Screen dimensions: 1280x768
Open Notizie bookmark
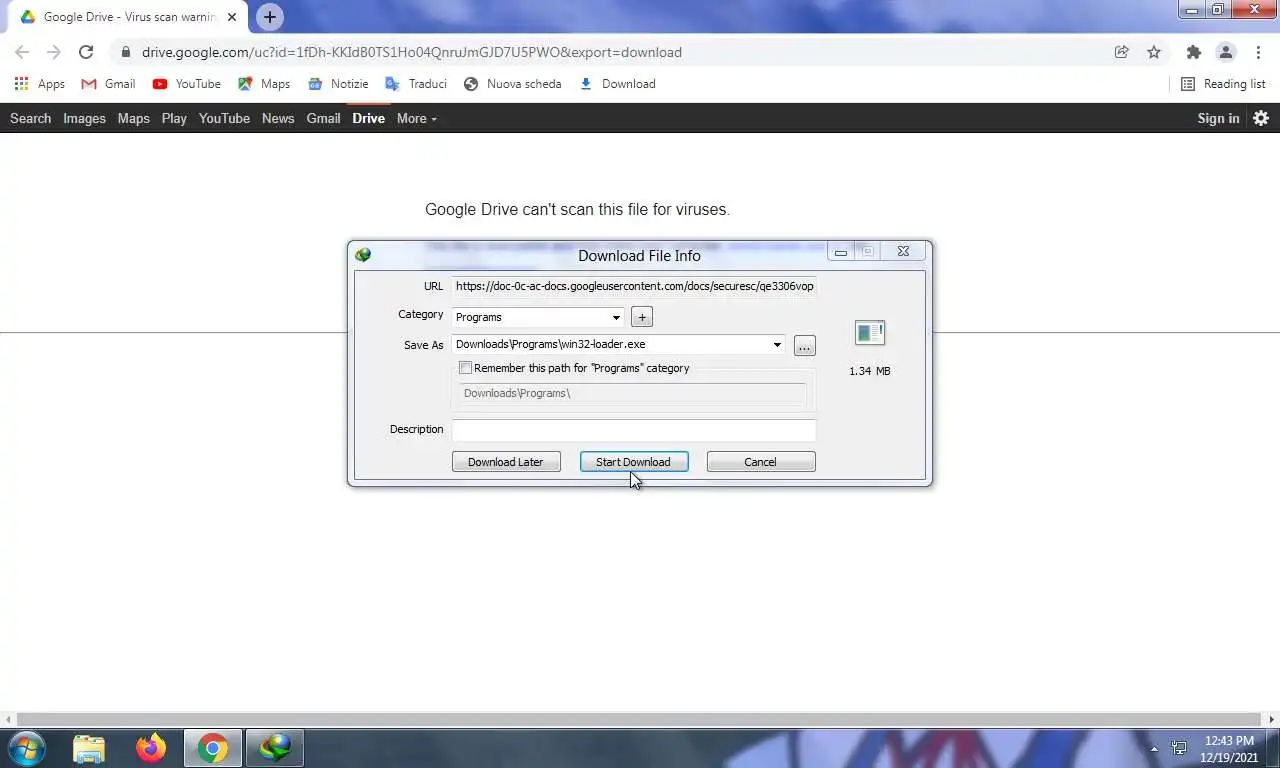click(x=339, y=84)
